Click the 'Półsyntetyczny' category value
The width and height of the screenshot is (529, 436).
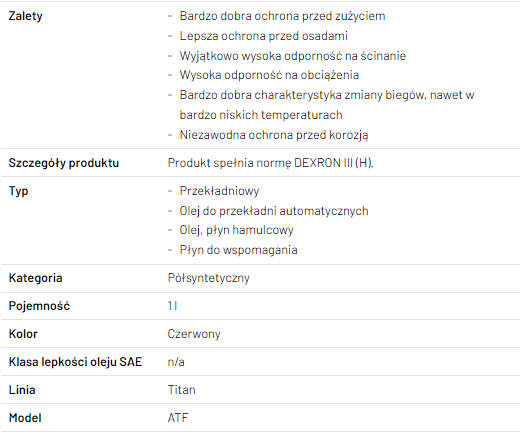tap(209, 278)
